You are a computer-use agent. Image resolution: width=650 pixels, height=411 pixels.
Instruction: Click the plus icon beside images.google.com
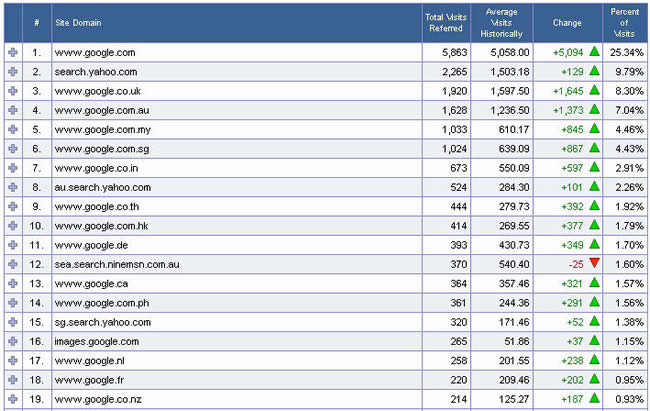[x=12, y=341]
